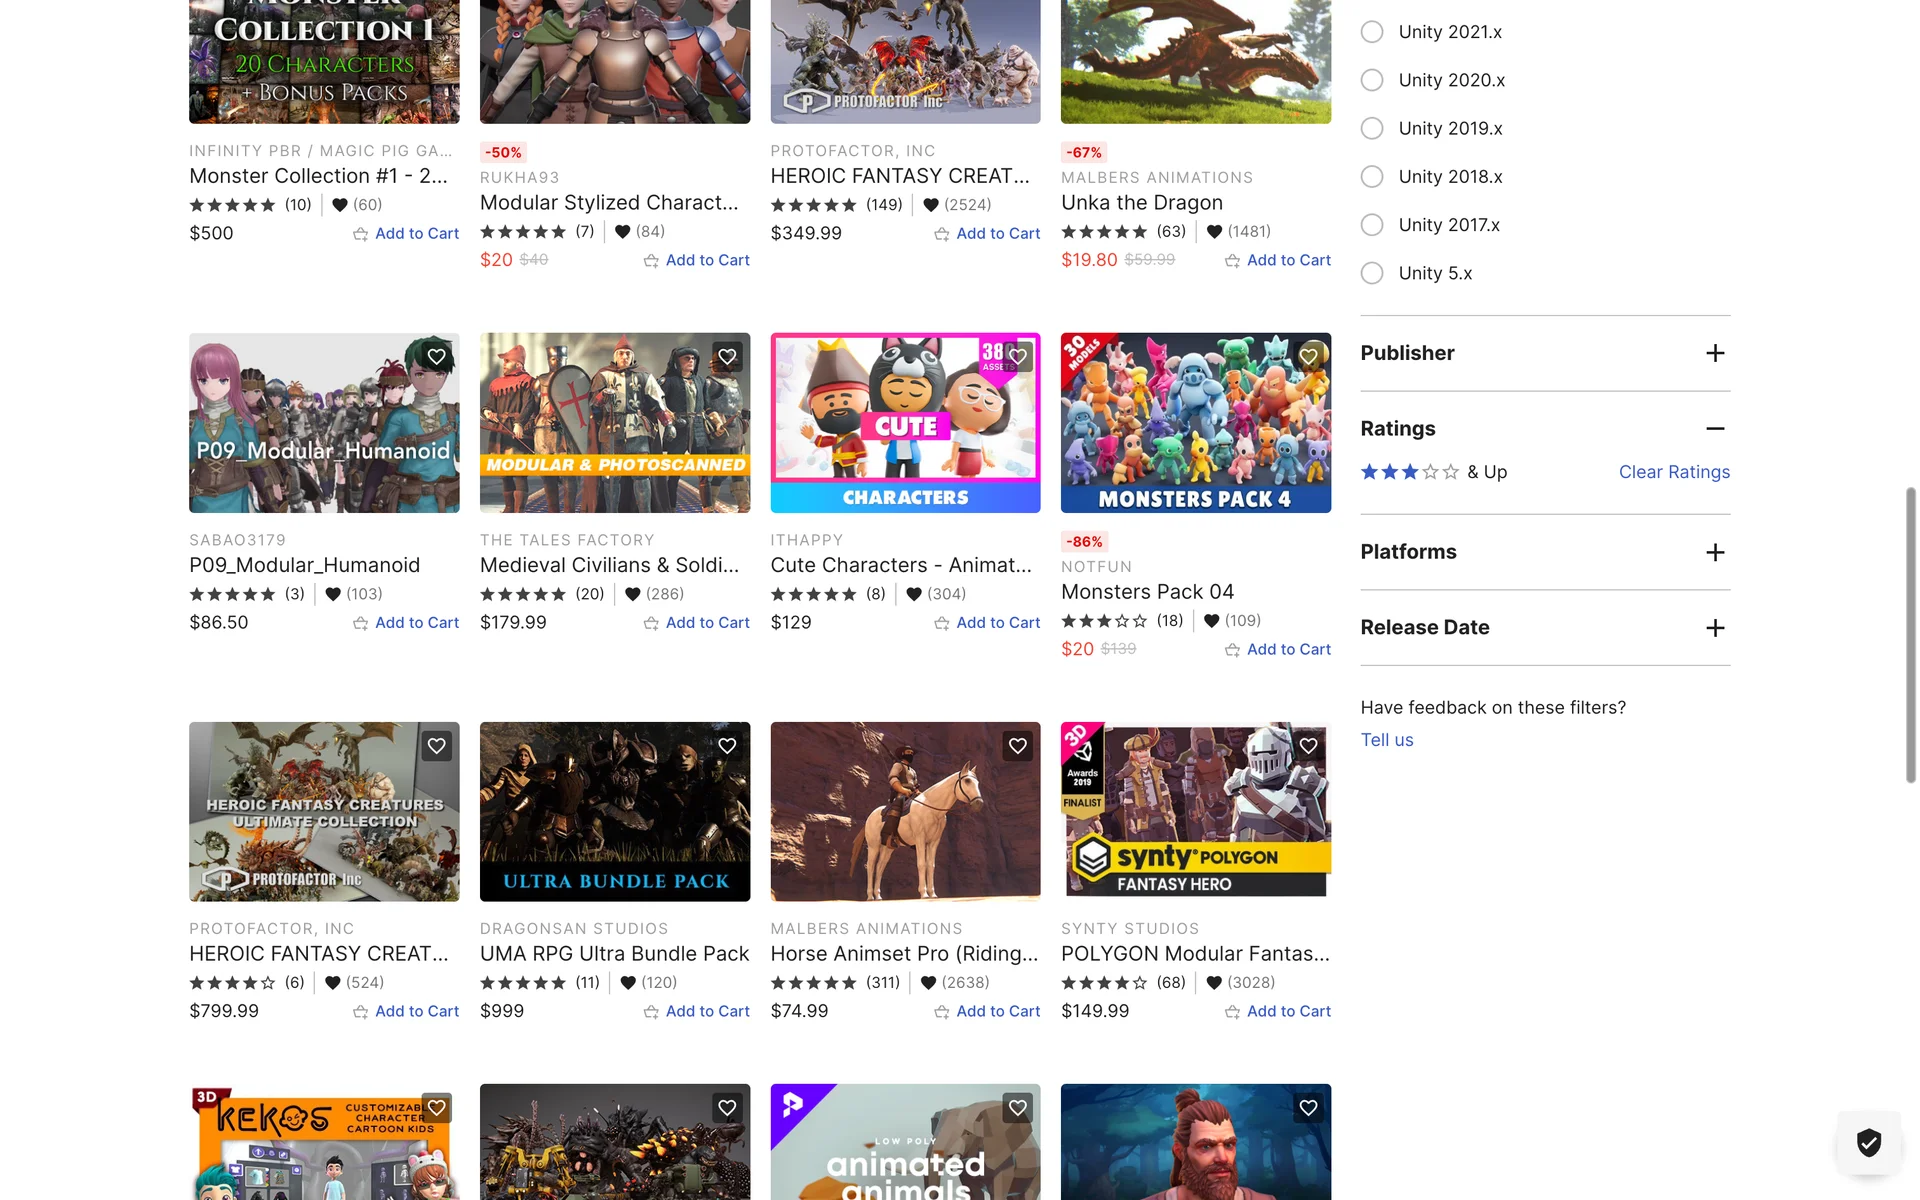The image size is (1920, 1200).
Task: Add Unka the Dragon to cart
Action: coord(1287,260)
